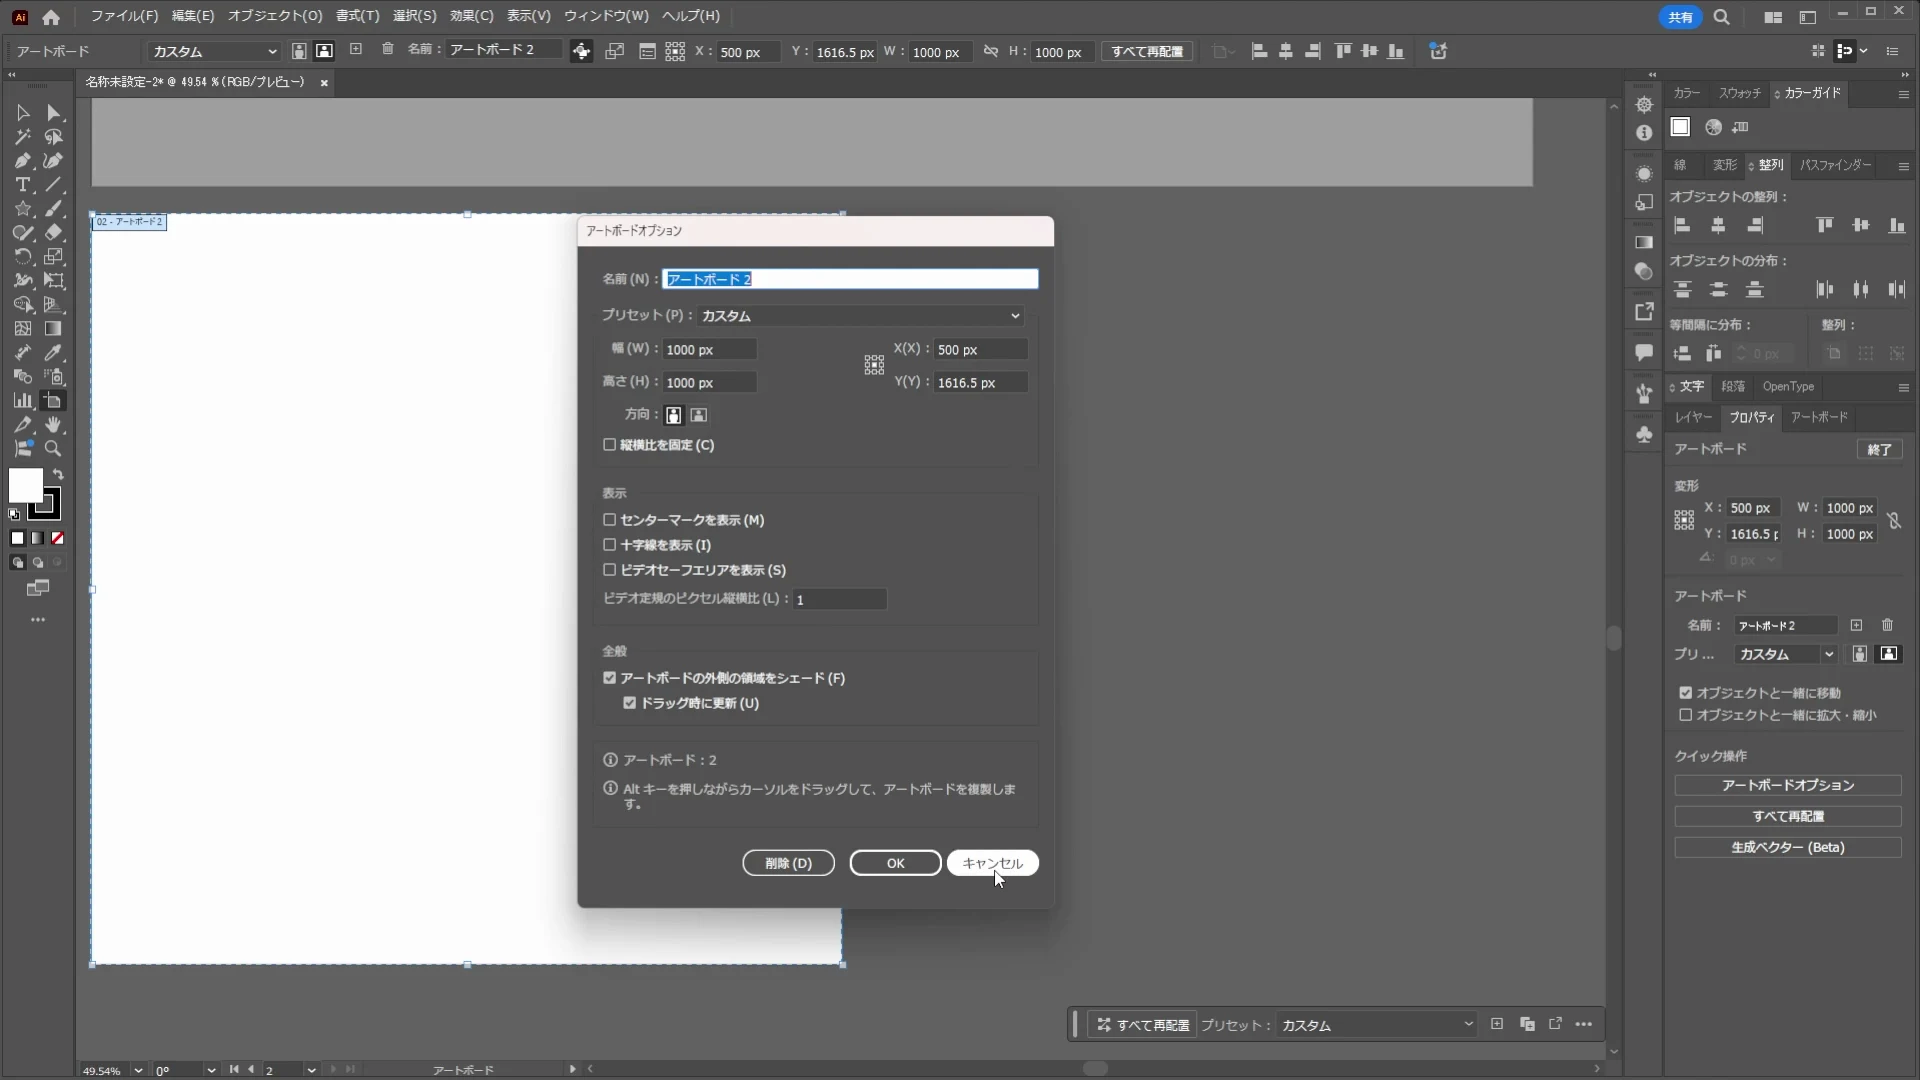Viewport: 1920px width, 1080px height.
Task: Open the artboard number dropdown in status bar
Action: point(311,1070)
